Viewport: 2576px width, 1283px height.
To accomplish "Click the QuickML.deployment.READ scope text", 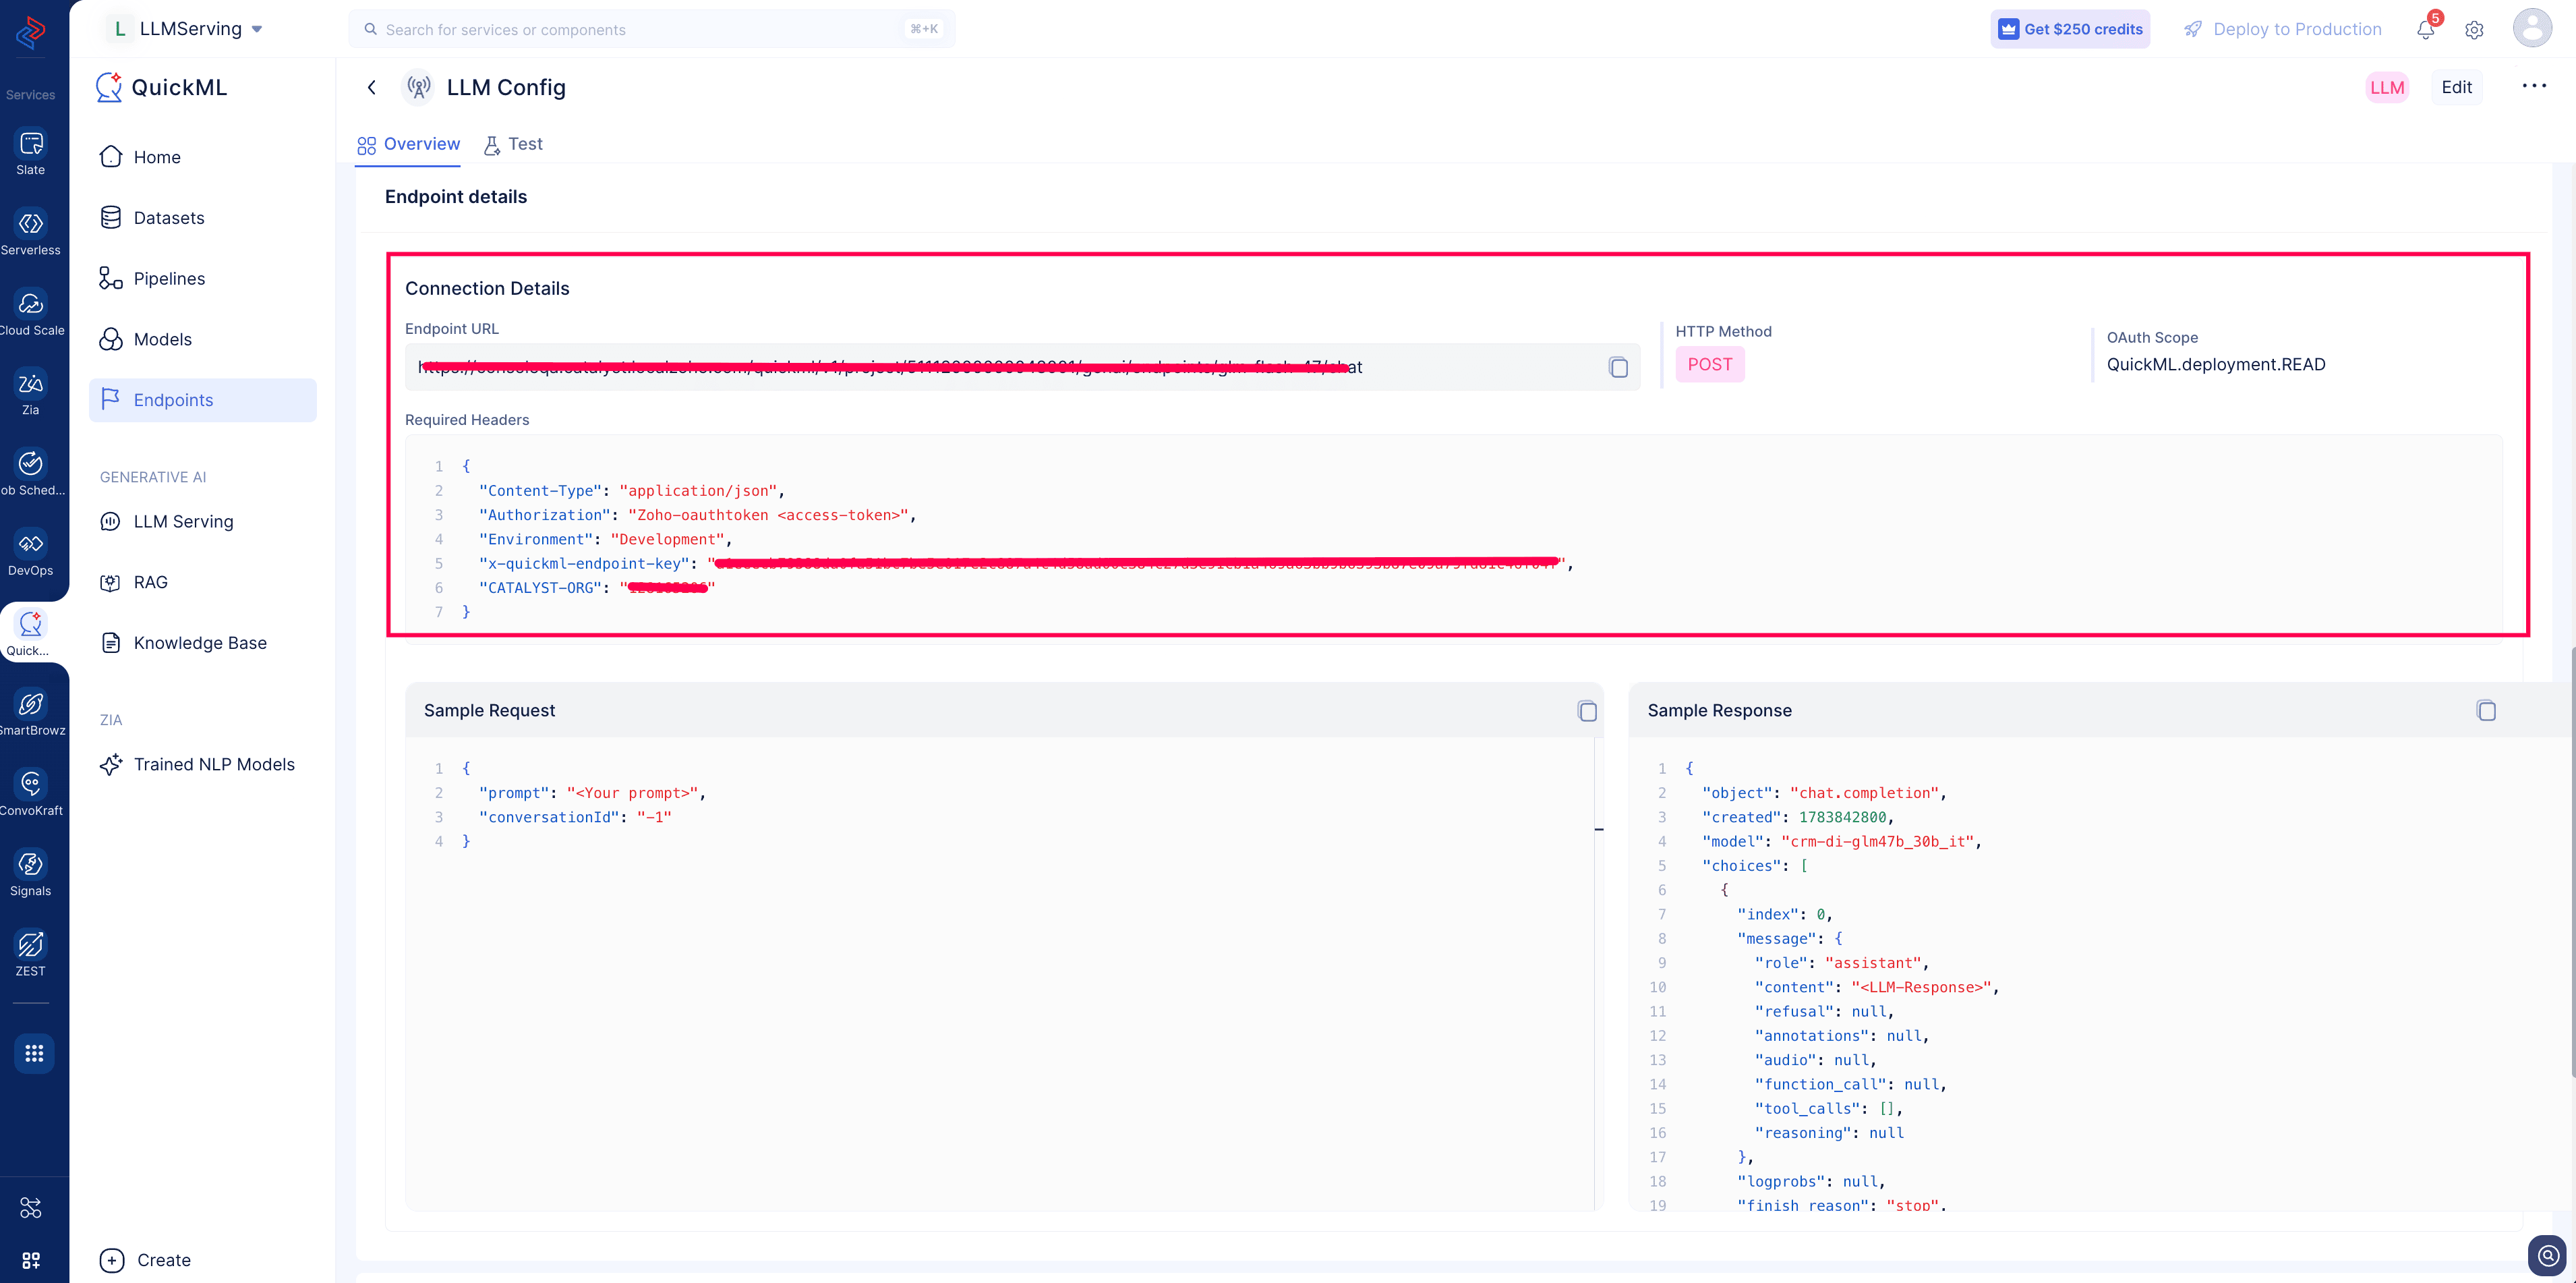I will point(2216,365).
